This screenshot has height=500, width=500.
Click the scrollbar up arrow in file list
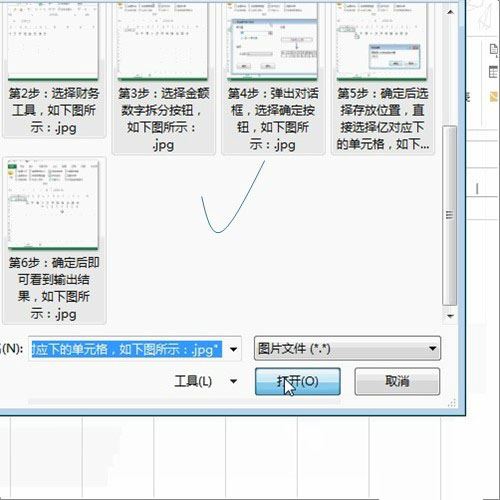click(x=450, y=12)
